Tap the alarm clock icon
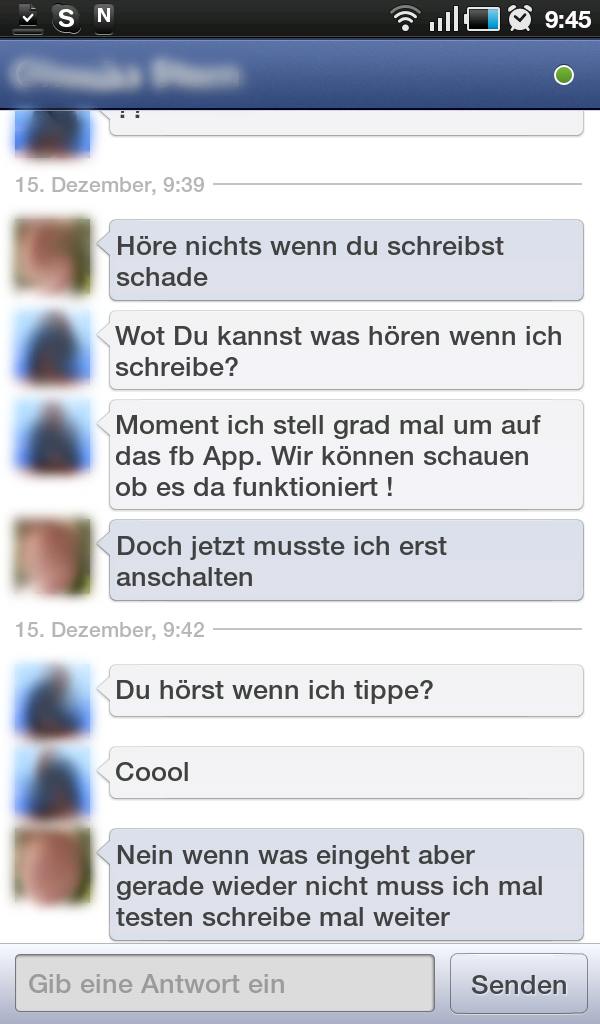Image resolution: width=600 pixels, height=1024 pixels. pyautogui.click(x=520, y=18)
